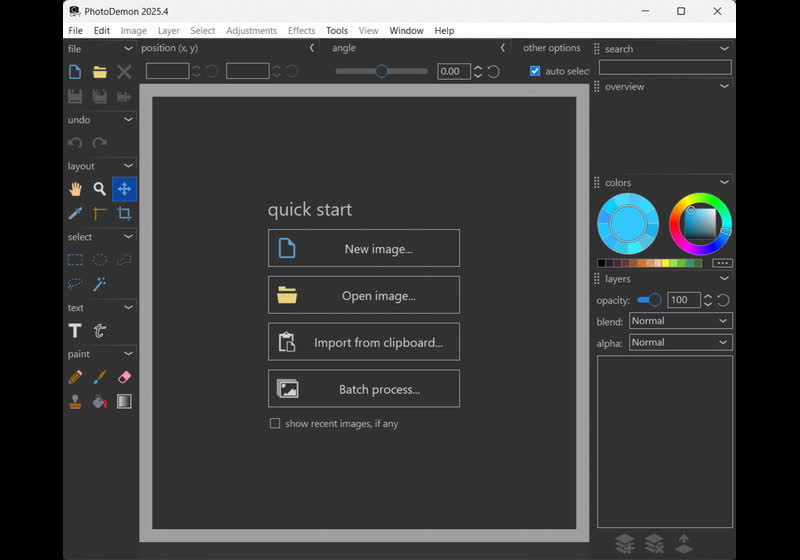Open the blend mode dropdown
The width and height of the screenshot is (800, 560).
[x=679, y=321]
